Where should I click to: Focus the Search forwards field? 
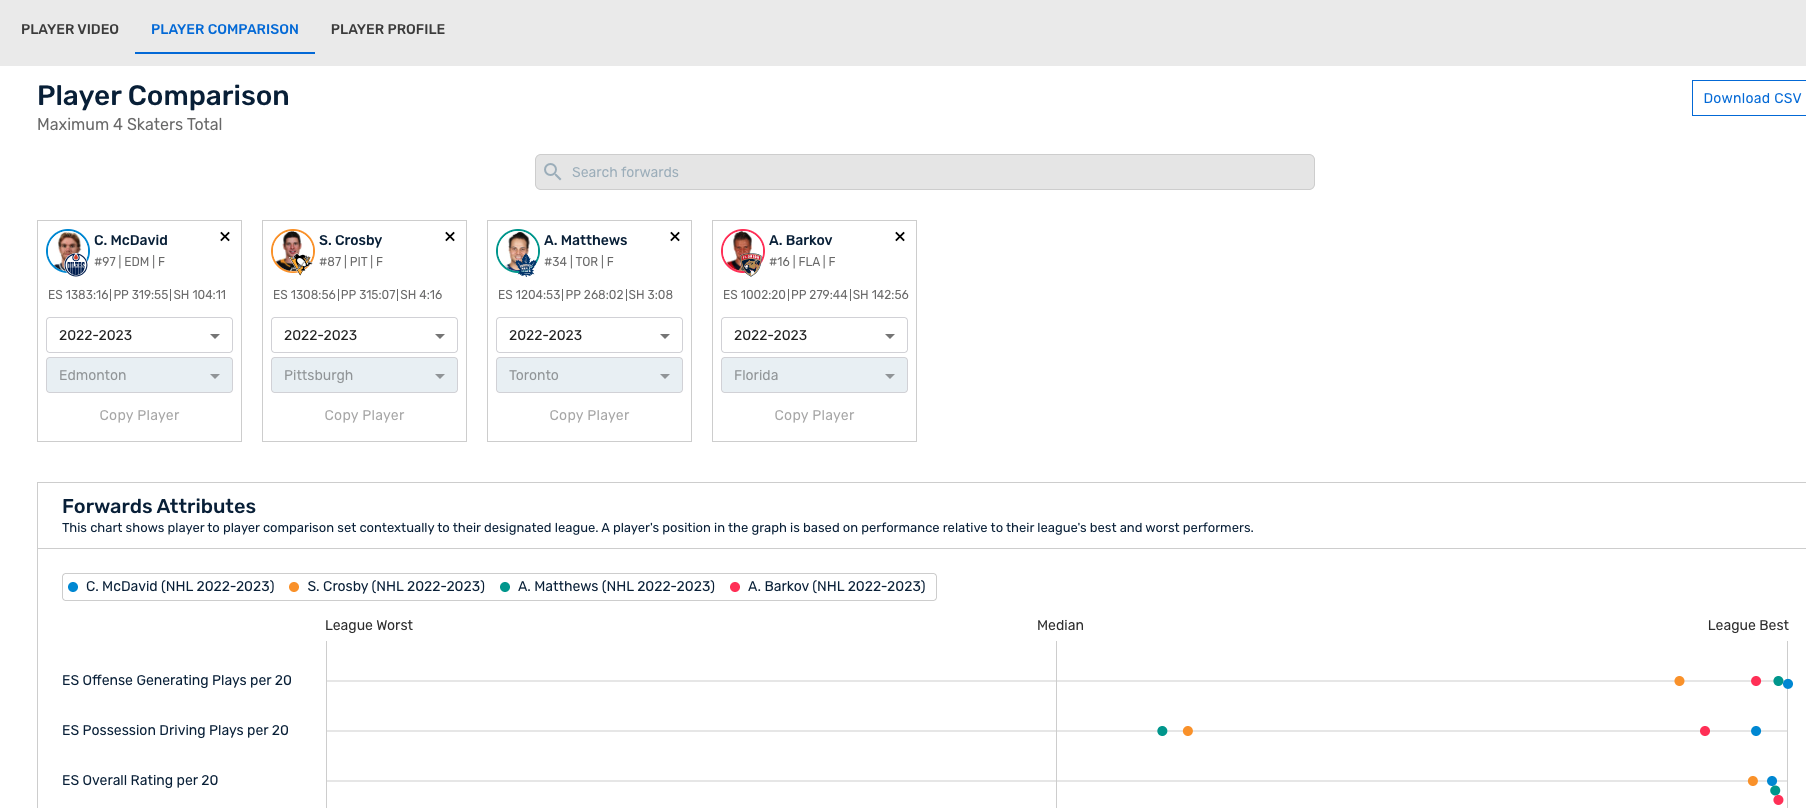click(x=924, y=172)
